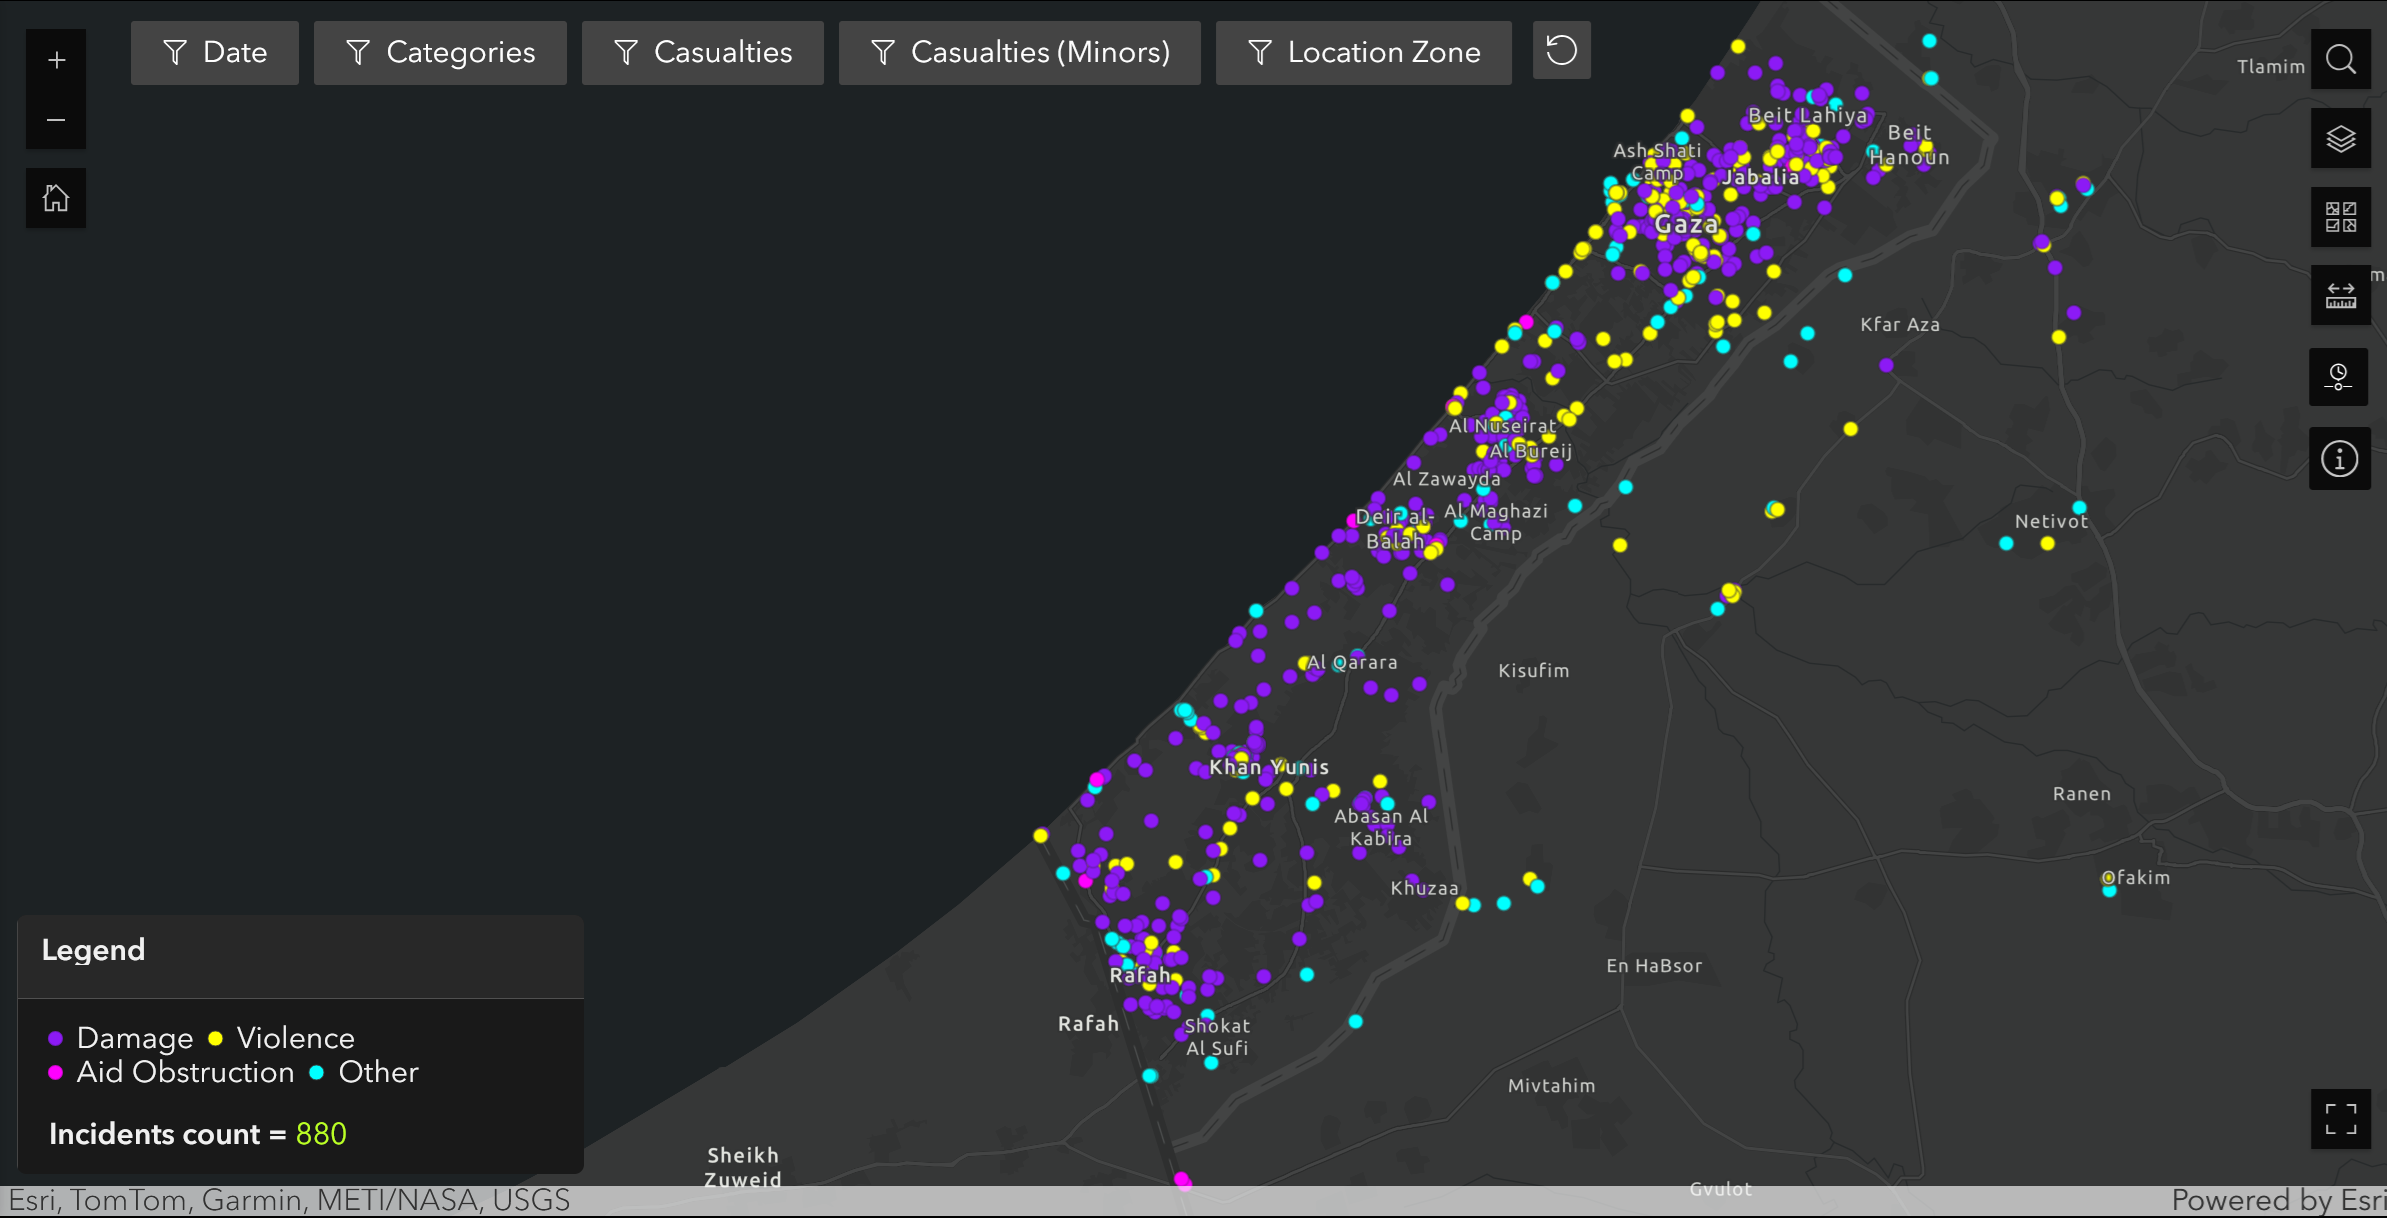2387x1218 pixels.
Task: Click the Ranen map label
Action: 2082,793
